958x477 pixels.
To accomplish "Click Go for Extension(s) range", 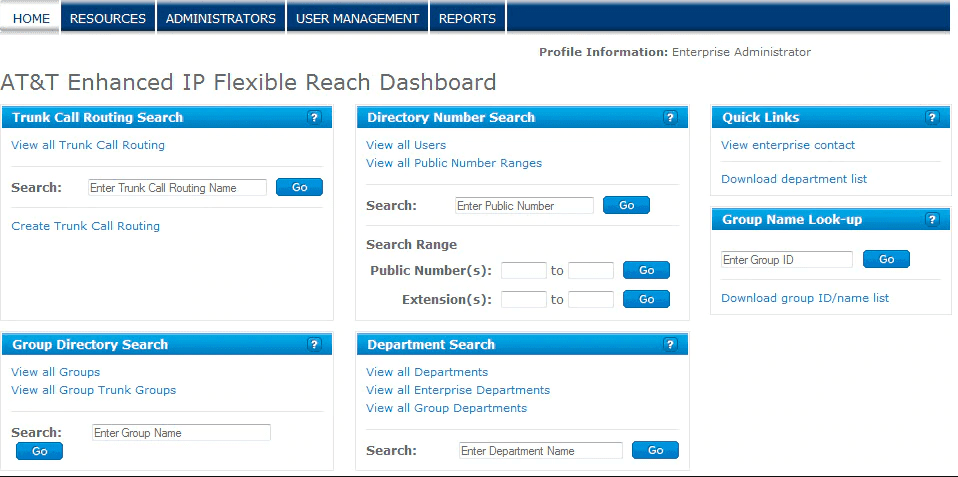I will pos(646,299).
